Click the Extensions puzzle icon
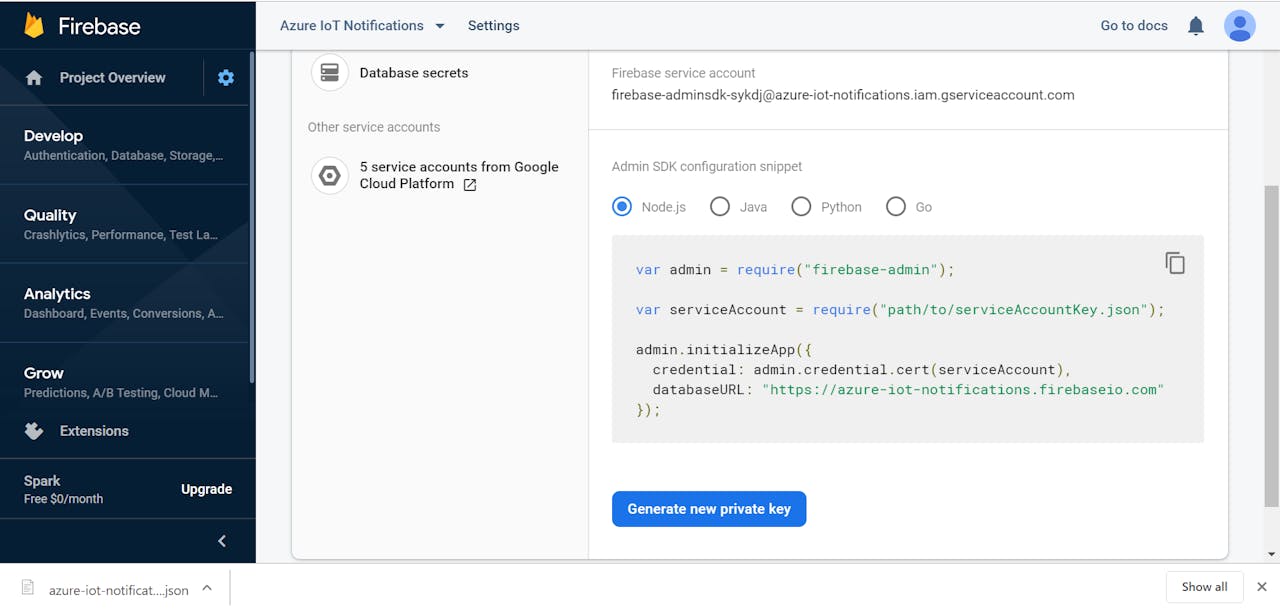 coord(34,431)
